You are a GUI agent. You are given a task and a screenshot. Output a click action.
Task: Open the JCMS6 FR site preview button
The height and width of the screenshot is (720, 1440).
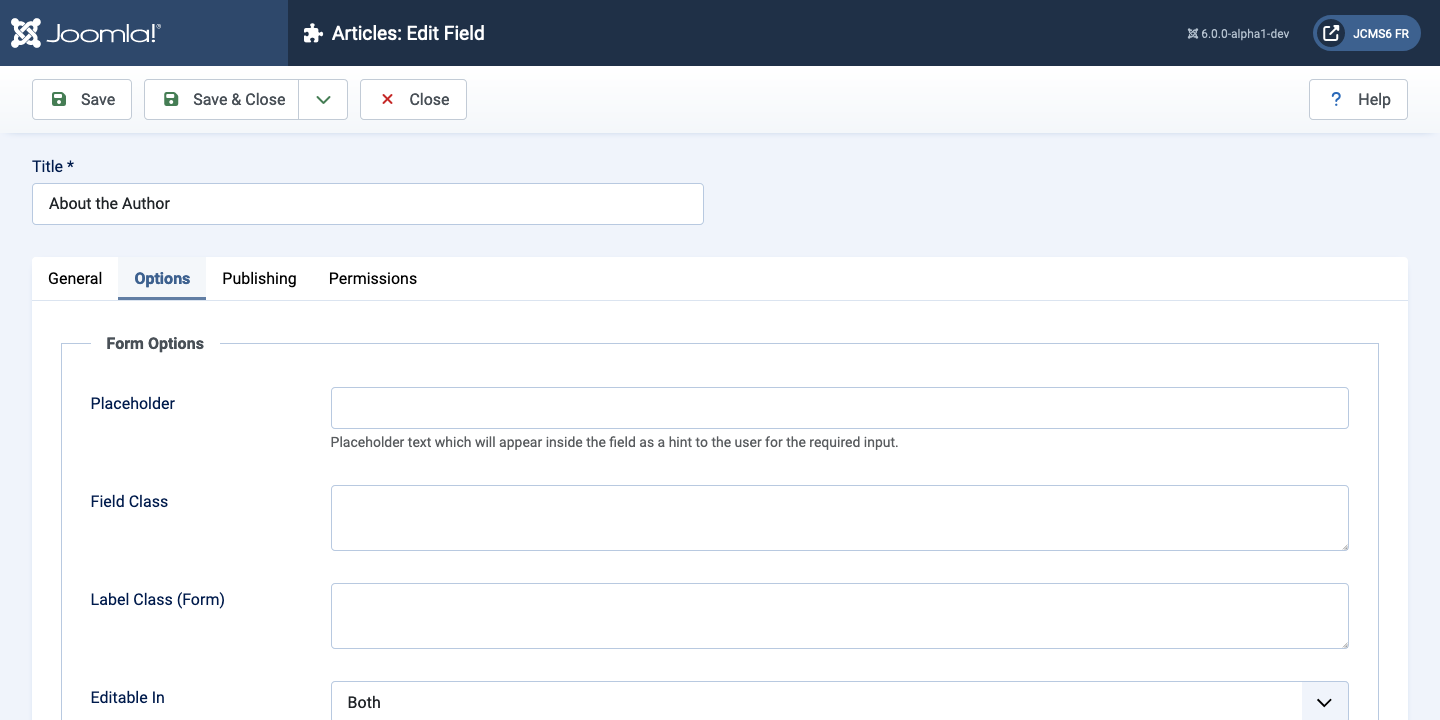click(1367, 33)
